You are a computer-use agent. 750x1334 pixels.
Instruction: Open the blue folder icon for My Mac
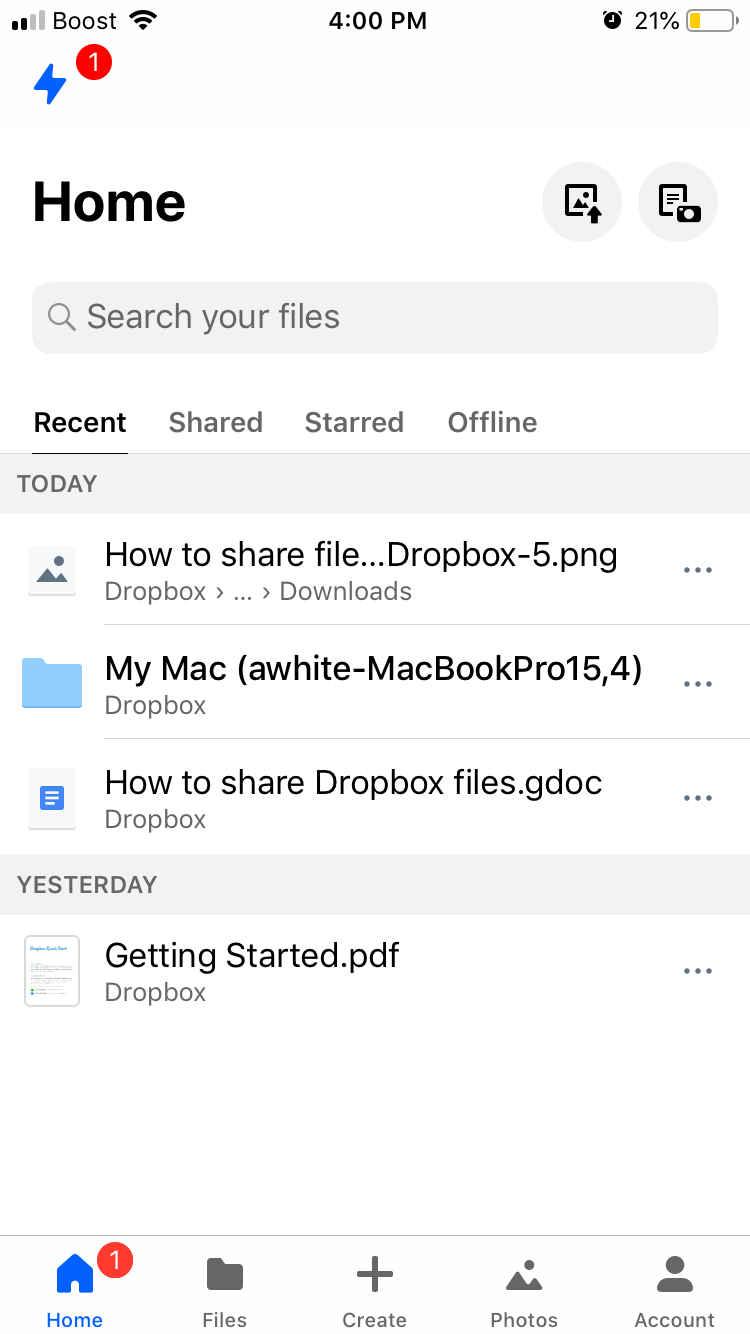click(x=51, y=684)
